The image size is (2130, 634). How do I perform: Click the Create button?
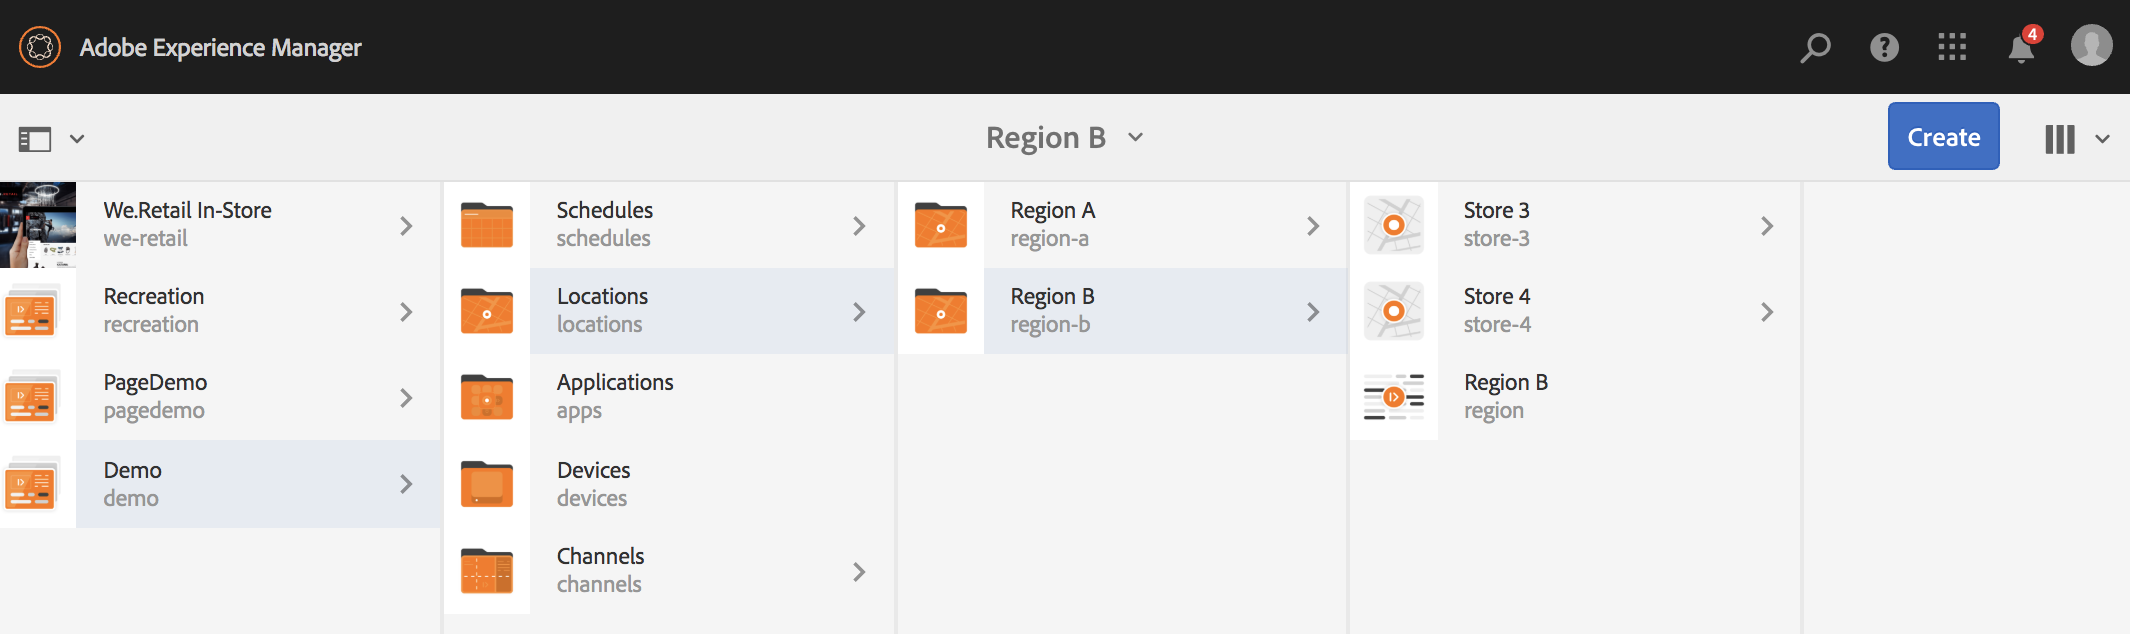coord(1943,137)
